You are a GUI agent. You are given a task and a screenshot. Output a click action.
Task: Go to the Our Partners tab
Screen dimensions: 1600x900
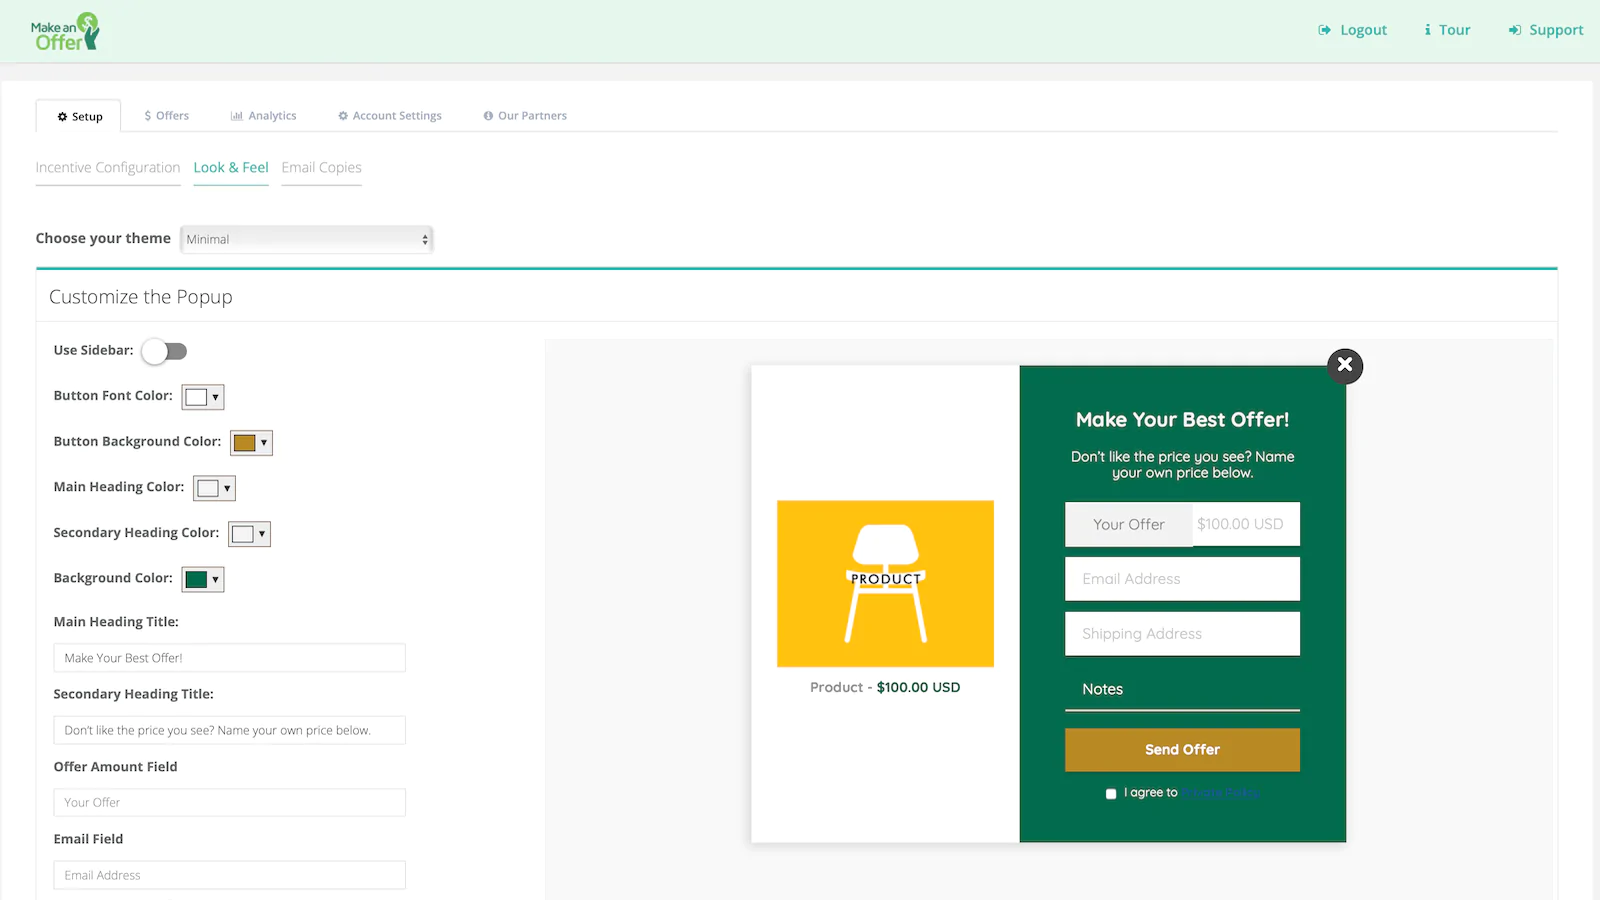(525, 116)
